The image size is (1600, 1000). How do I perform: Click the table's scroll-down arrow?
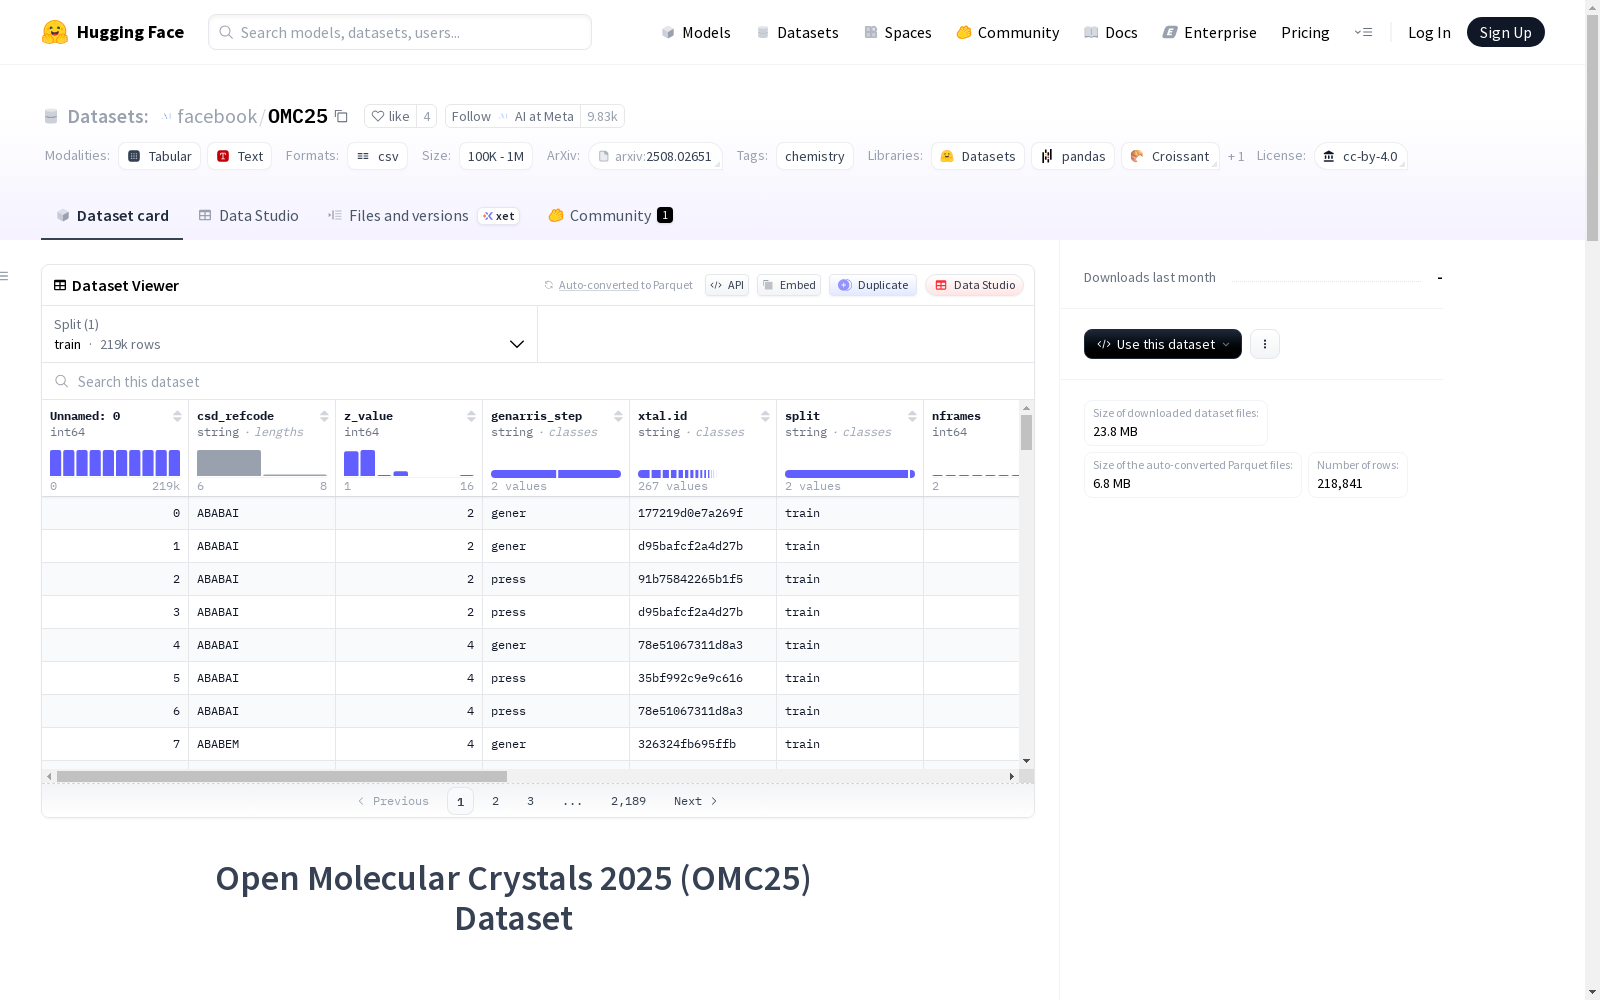coord(1026,761)
